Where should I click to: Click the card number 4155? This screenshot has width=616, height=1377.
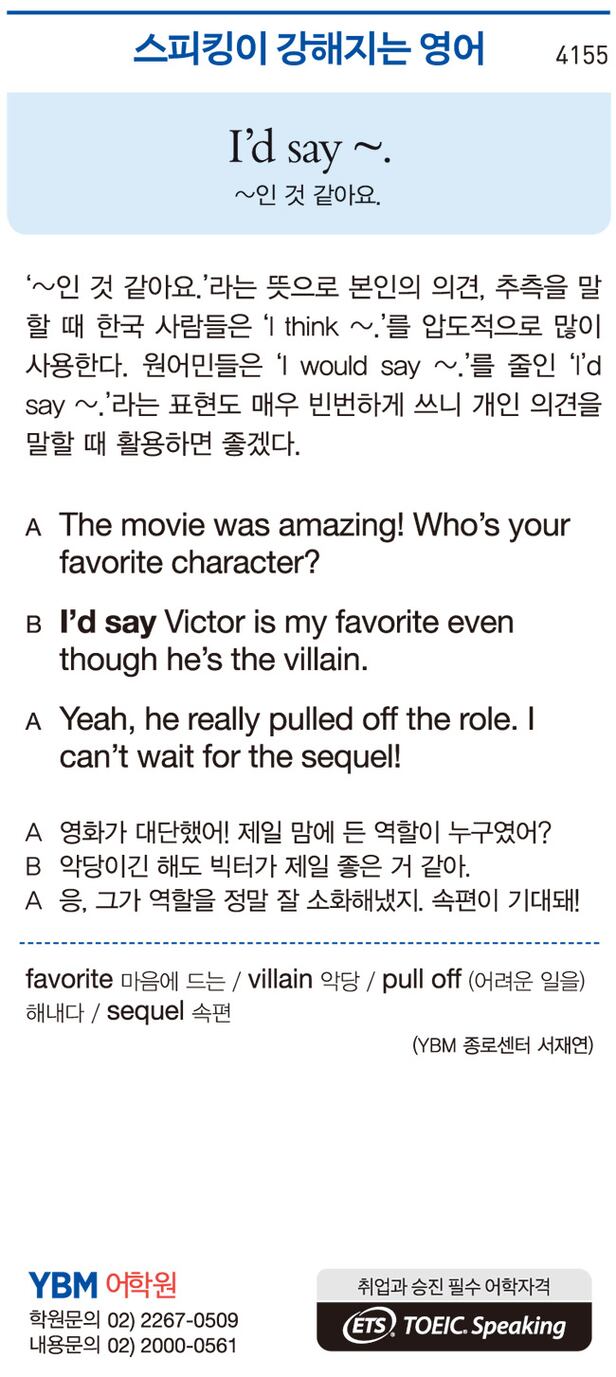click(581, 55)
